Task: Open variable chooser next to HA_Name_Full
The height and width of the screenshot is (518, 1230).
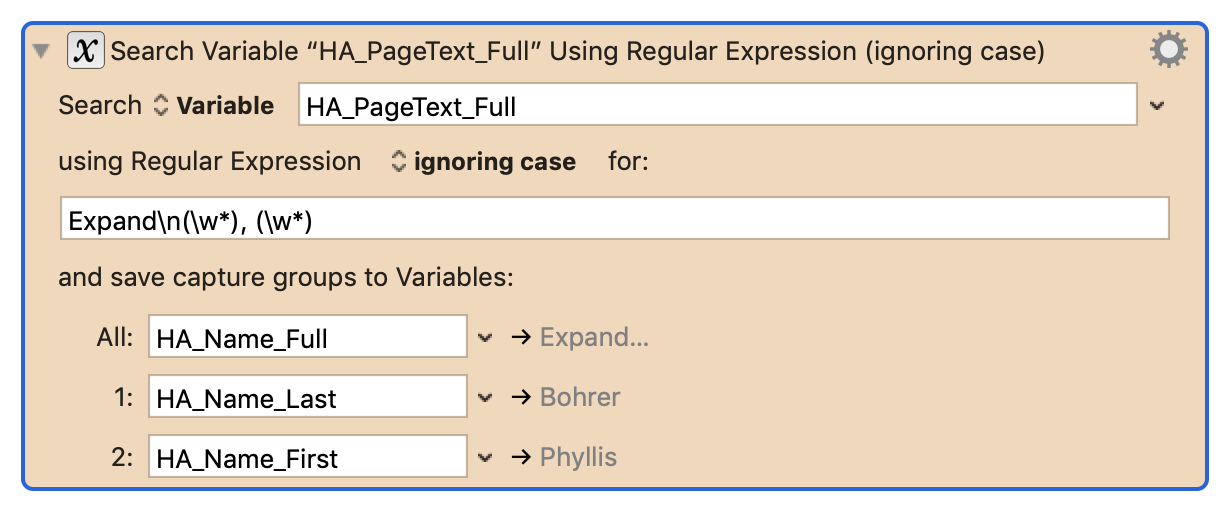Action: [x=486, y=338]
